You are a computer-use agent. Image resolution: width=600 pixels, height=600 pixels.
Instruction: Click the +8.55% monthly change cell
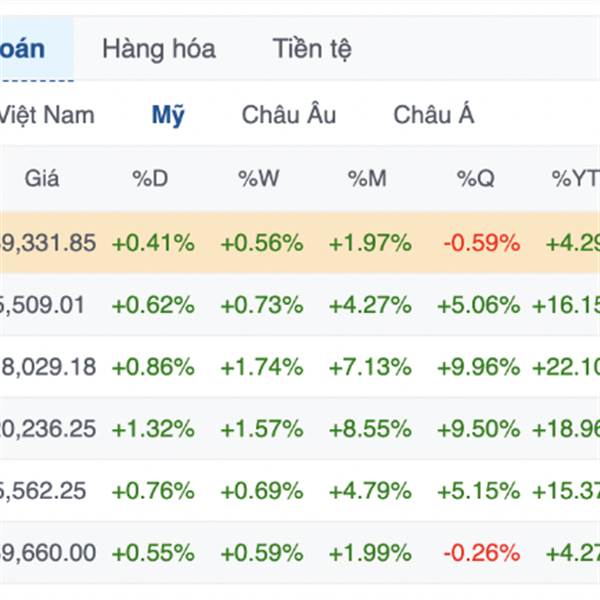tap(370, 429)
